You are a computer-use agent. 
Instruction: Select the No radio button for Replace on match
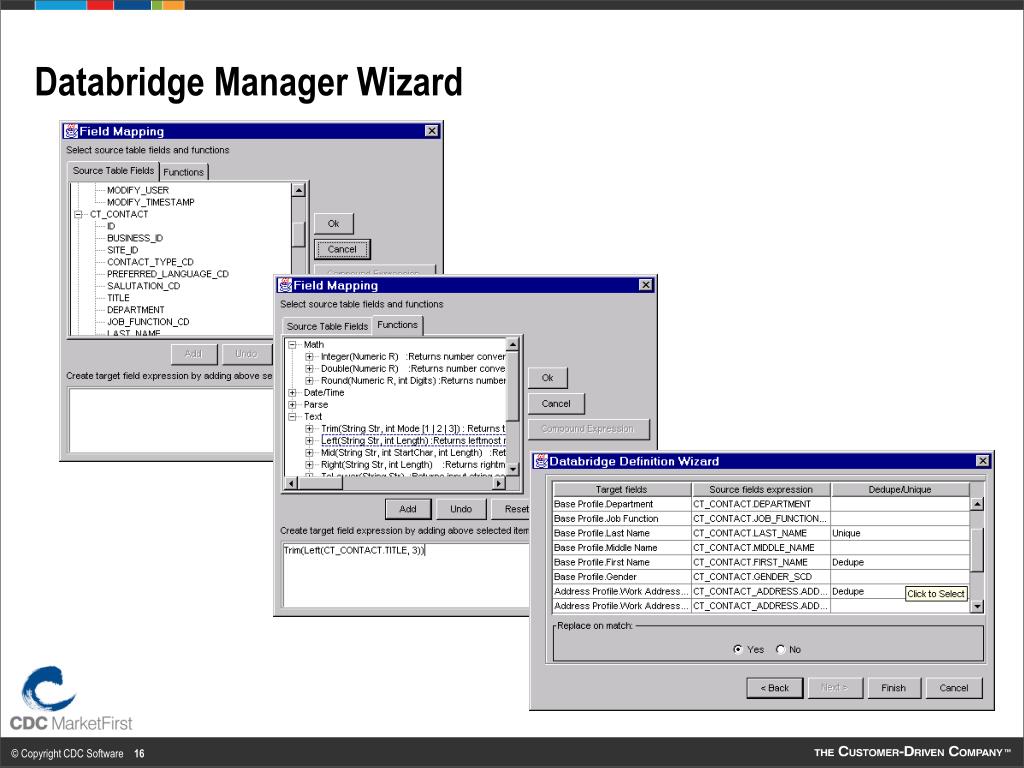[780, 649]
